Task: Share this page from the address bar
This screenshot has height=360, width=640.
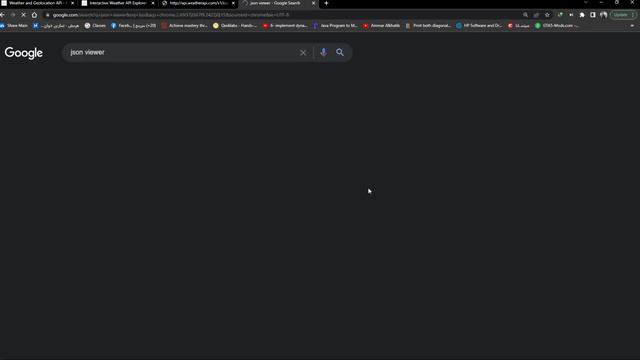Action: tap(536, 15)
